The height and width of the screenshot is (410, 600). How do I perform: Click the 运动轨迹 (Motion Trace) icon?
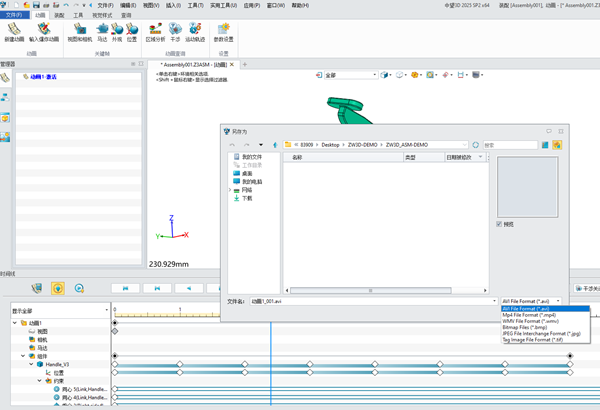coord(195,32)
